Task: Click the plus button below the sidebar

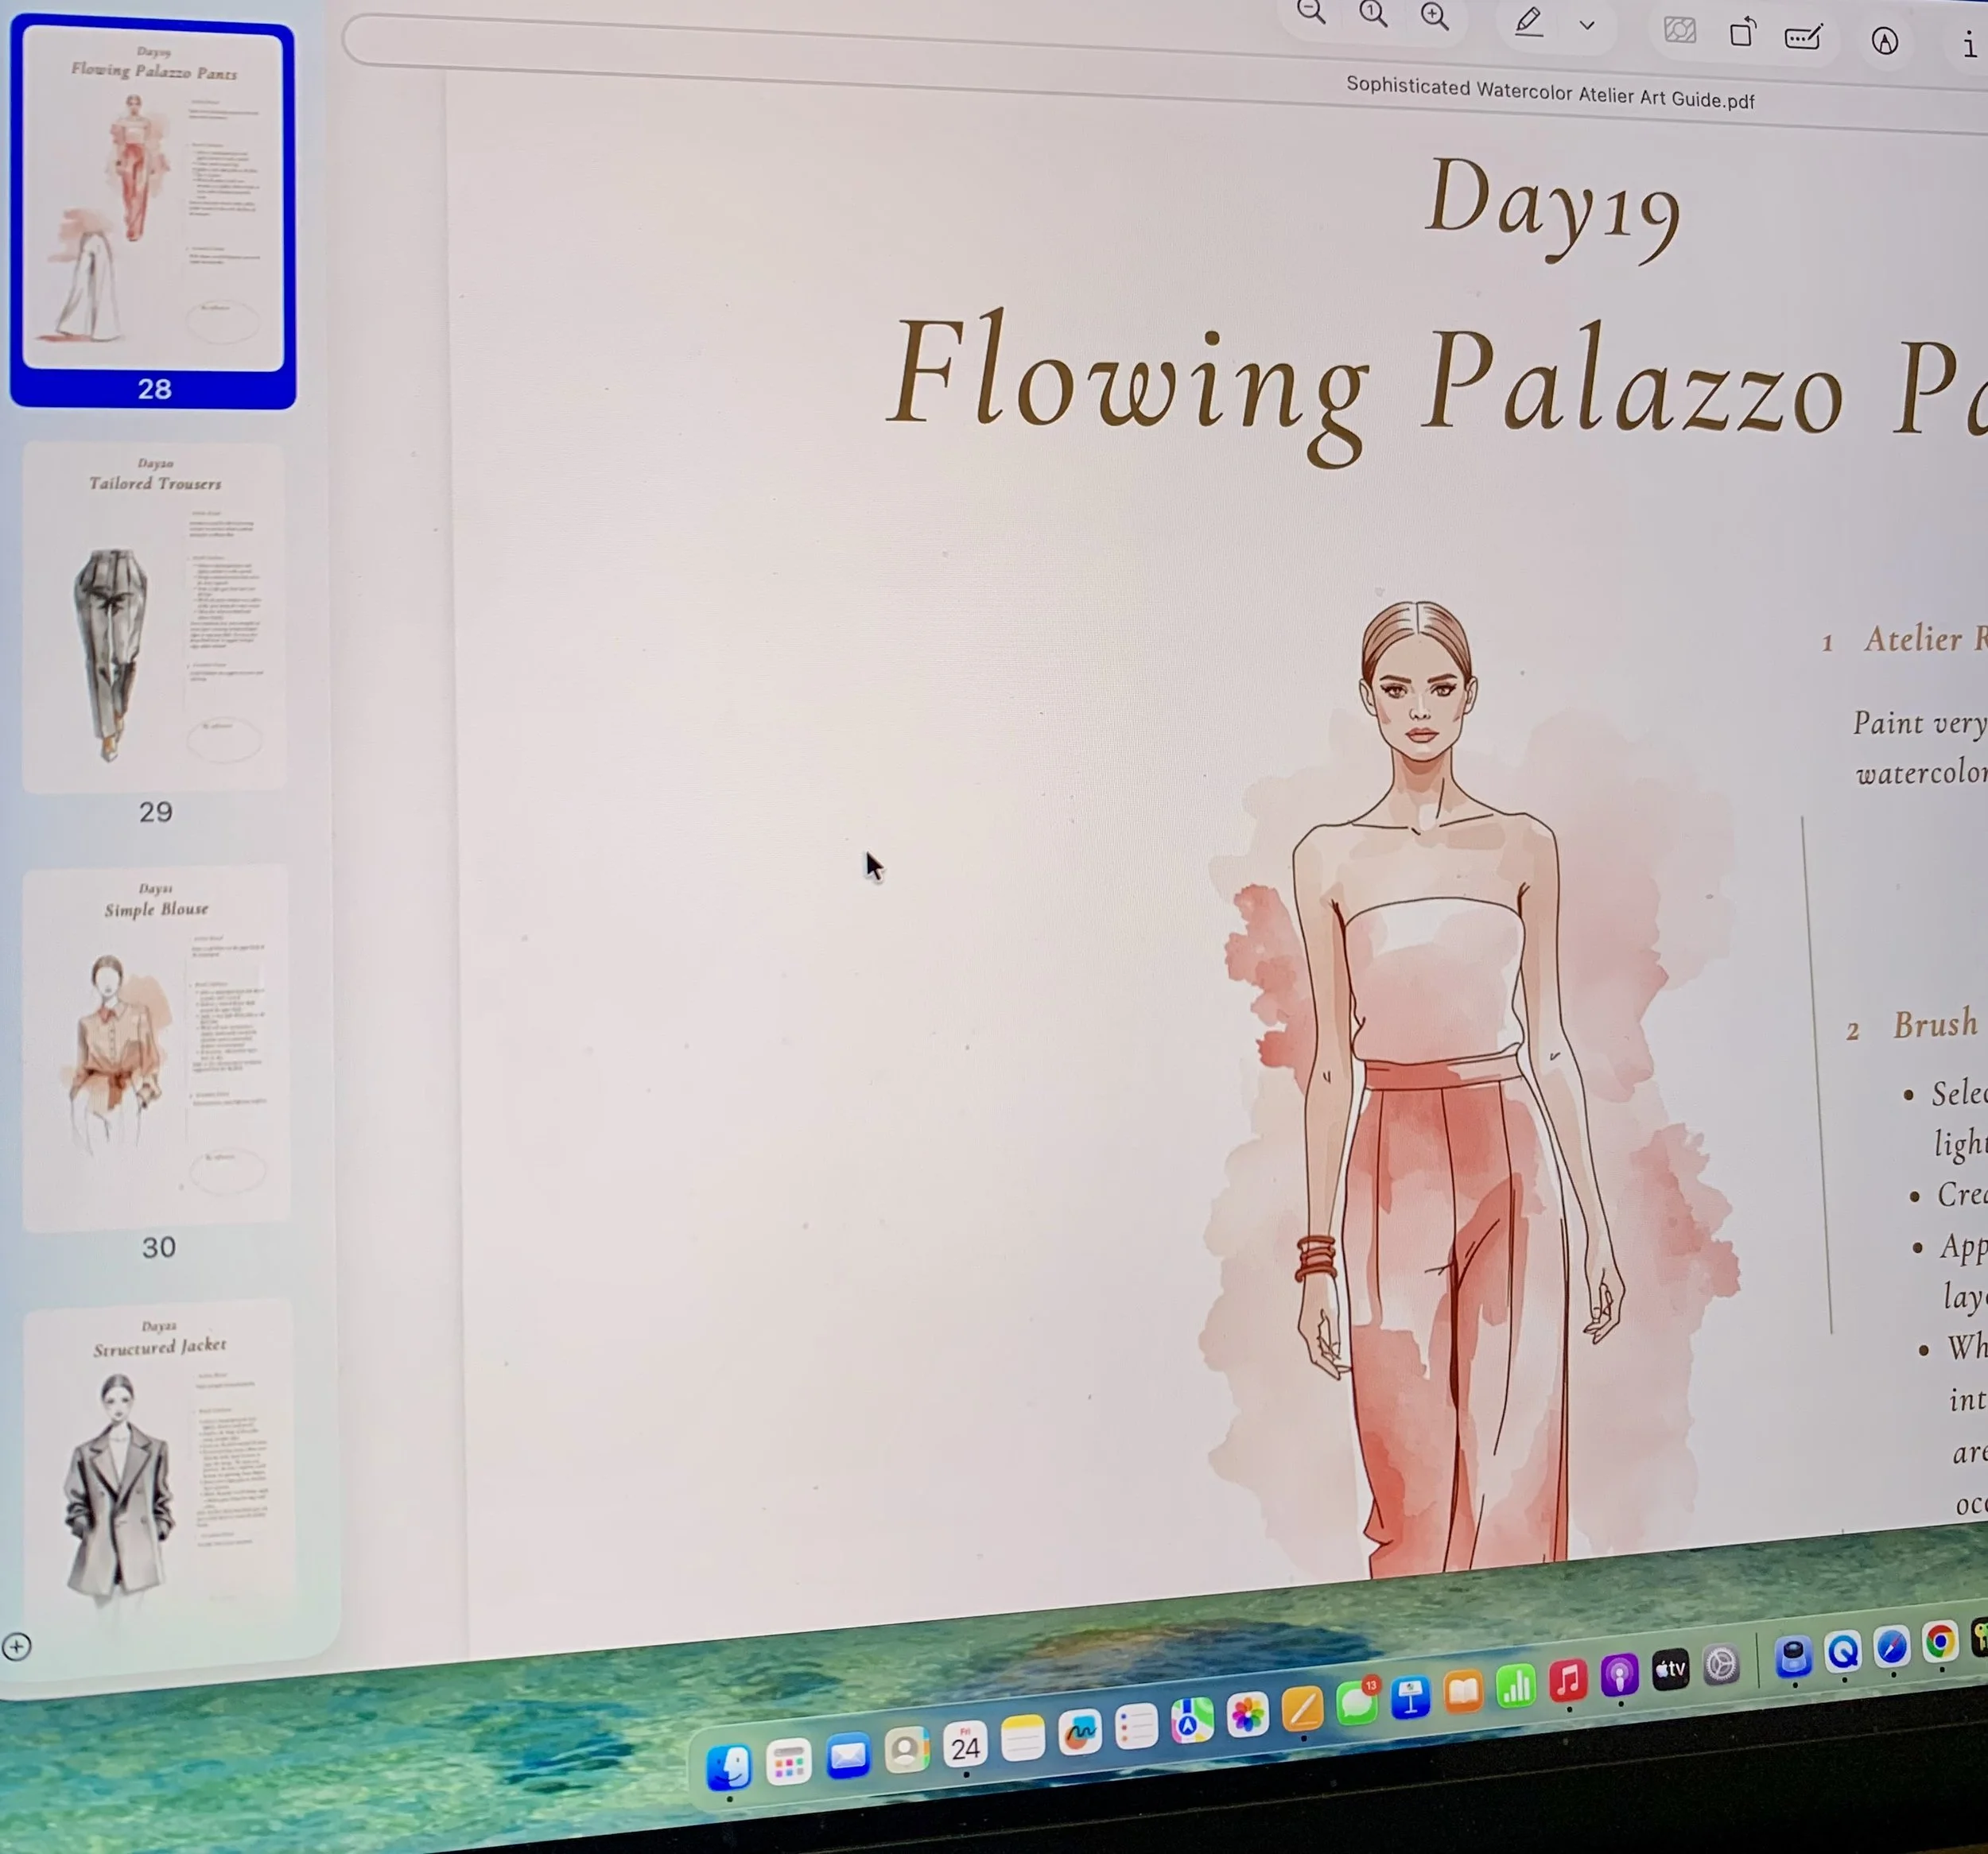Action: click(16, 1646)
